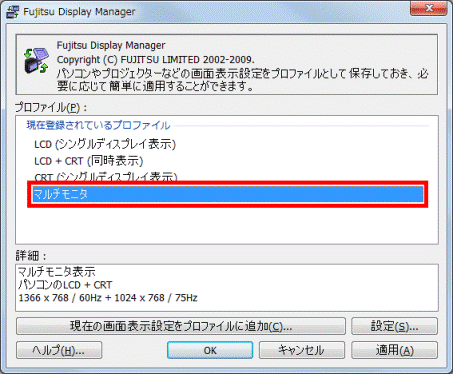Open 設定(S)... settings button
The height and width of the screenshot is (374, 453).
point(394,326)
